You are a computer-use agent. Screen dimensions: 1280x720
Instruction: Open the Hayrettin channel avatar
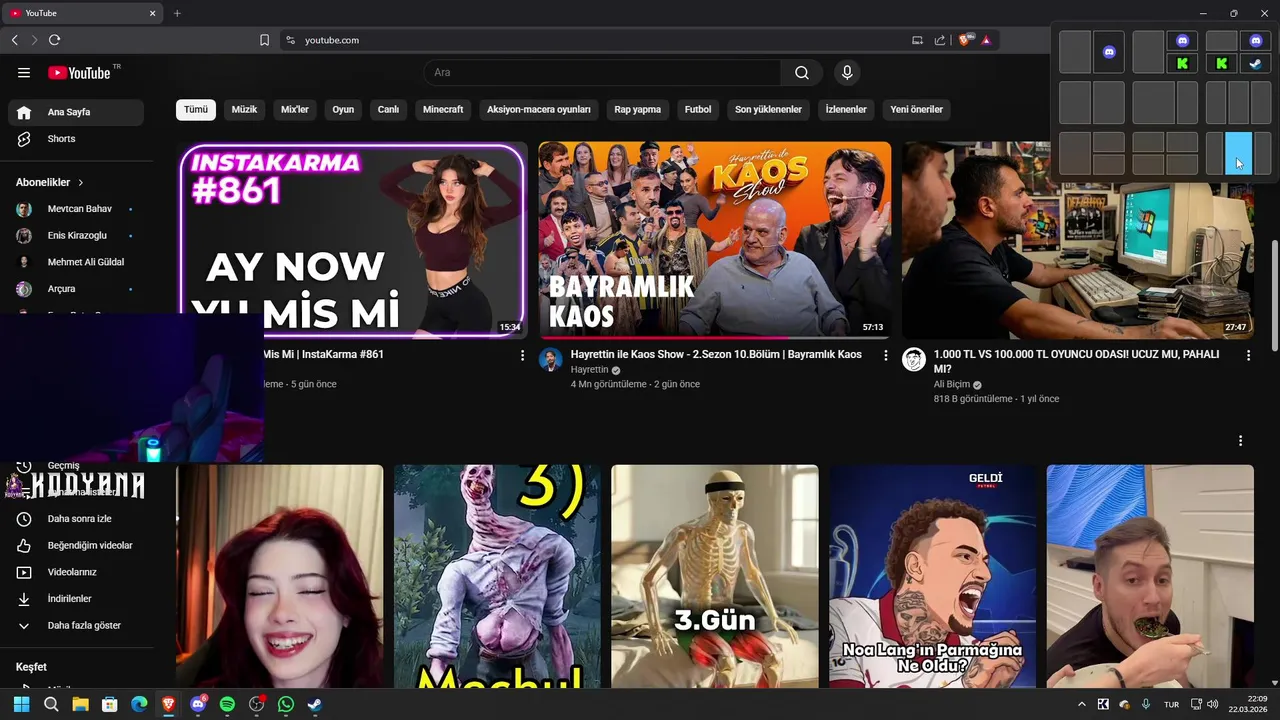coord(551,360)
